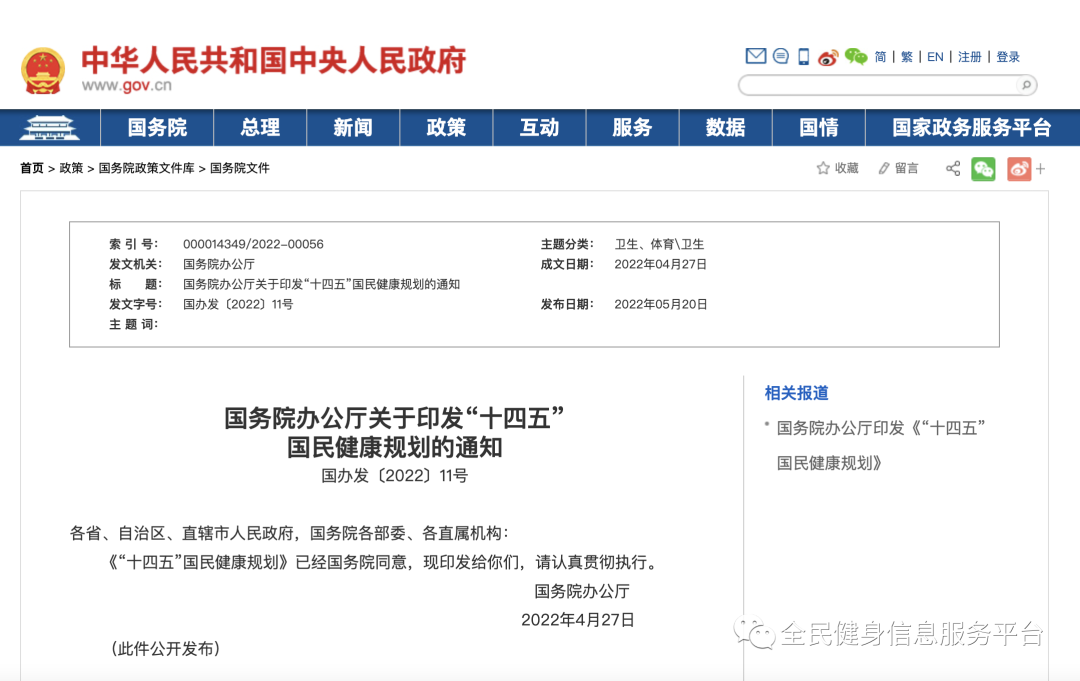Viewport: 1080px width, 681px height.
Task: Open the 新闻 menu item
Action: tap(353, 128)
